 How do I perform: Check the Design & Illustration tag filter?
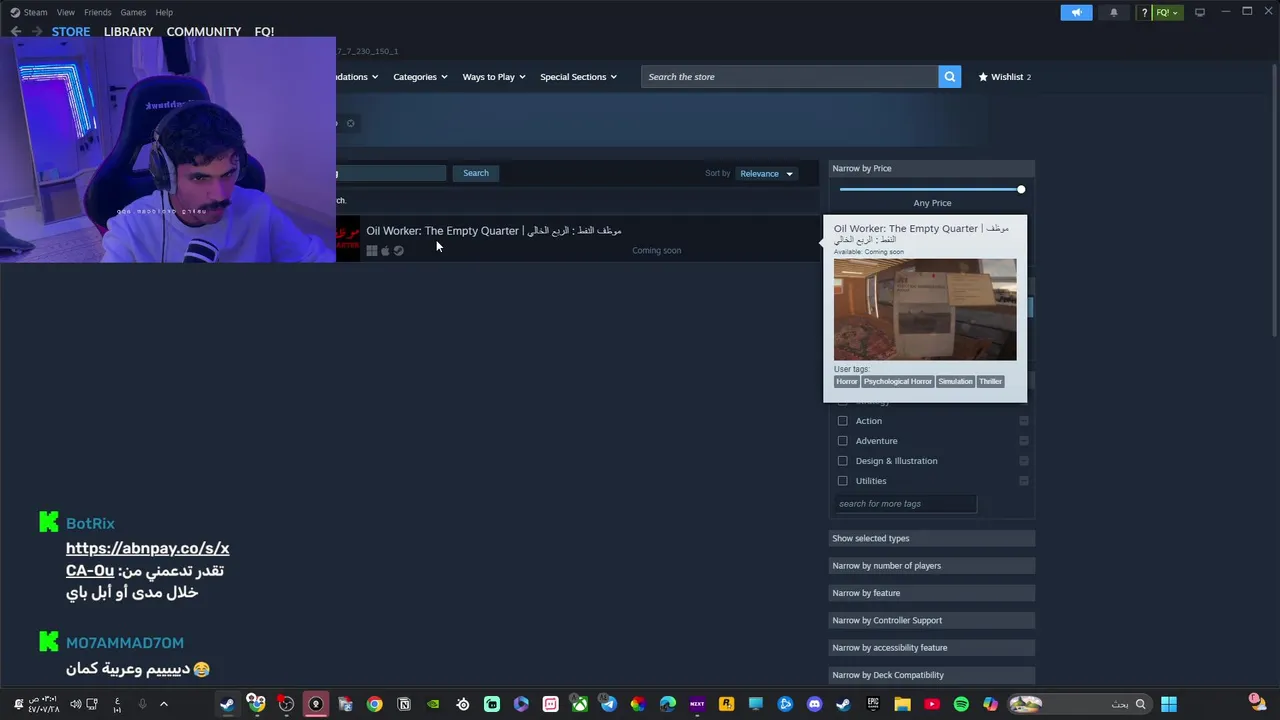(x=842, y=461)
